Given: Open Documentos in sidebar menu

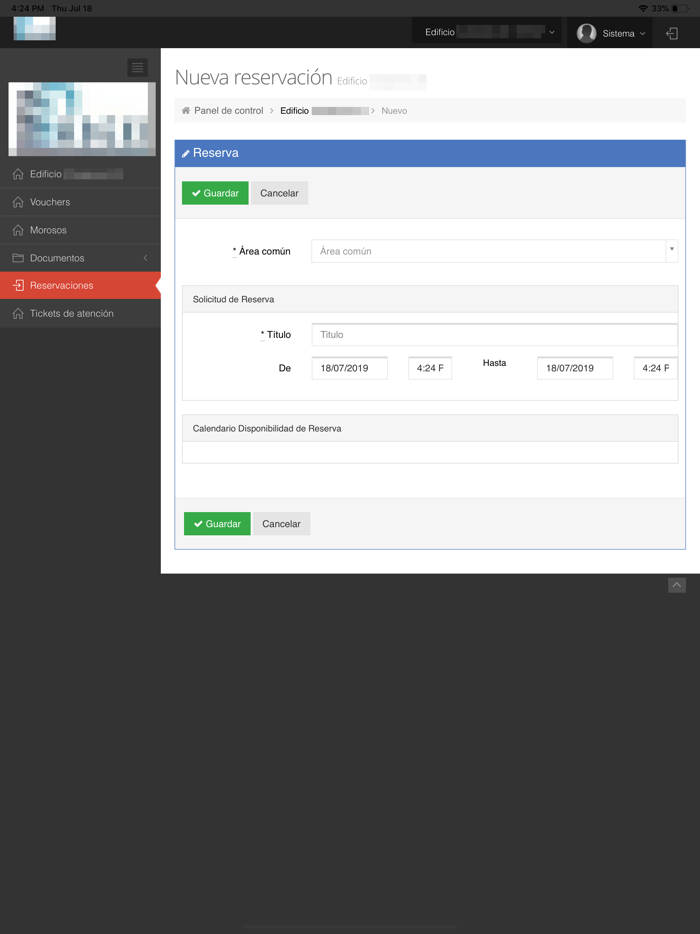Looking at the screenshot, I should click(x=80, y=258).
